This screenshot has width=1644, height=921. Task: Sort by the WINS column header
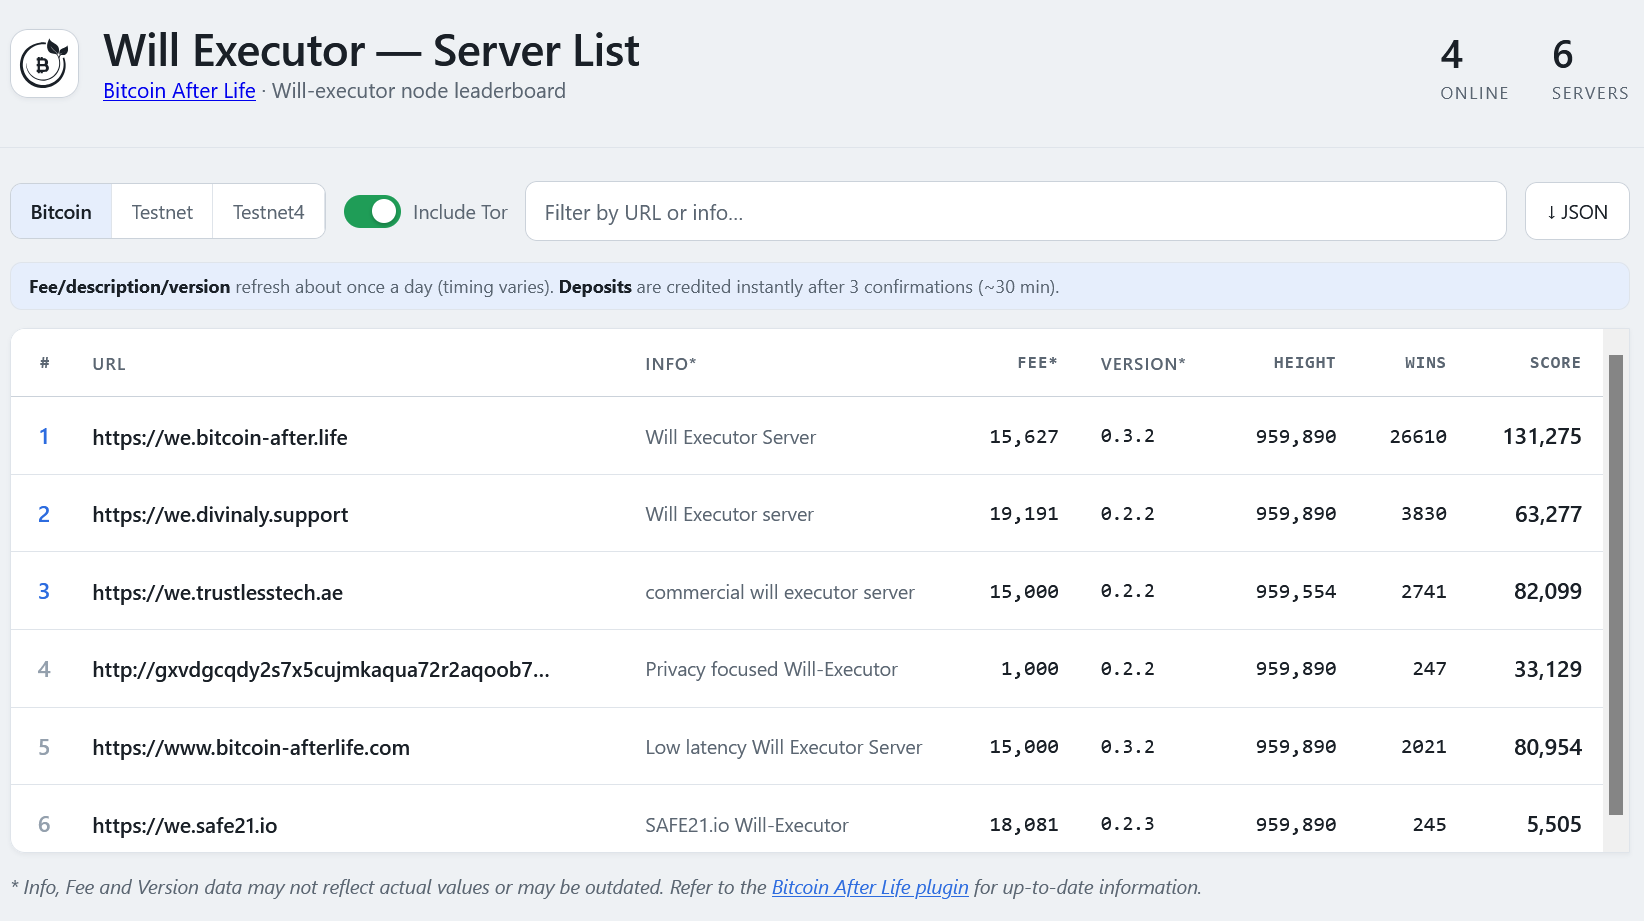point(1425,363)
